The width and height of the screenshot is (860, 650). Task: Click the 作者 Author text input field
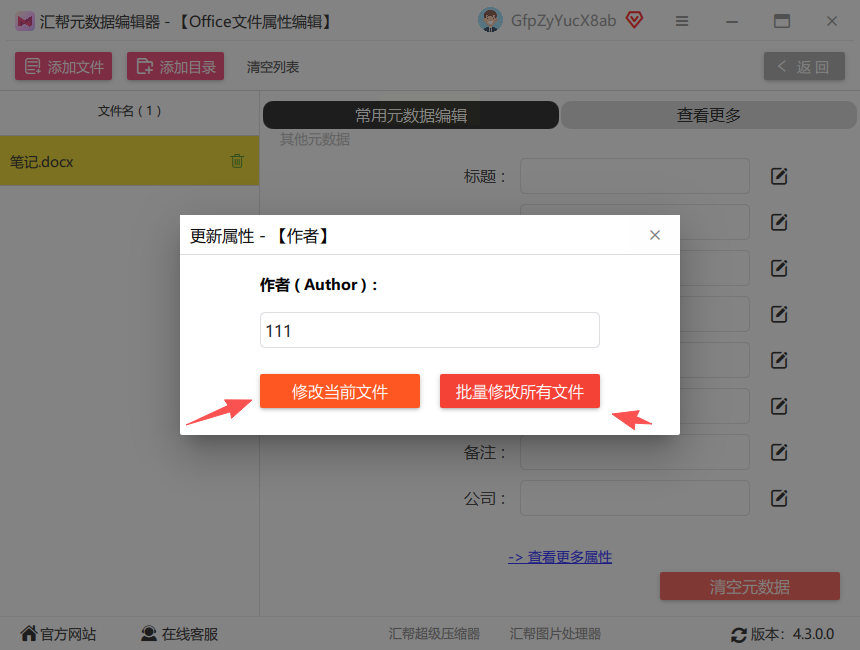pyautogui.click(x=430, y=330)
